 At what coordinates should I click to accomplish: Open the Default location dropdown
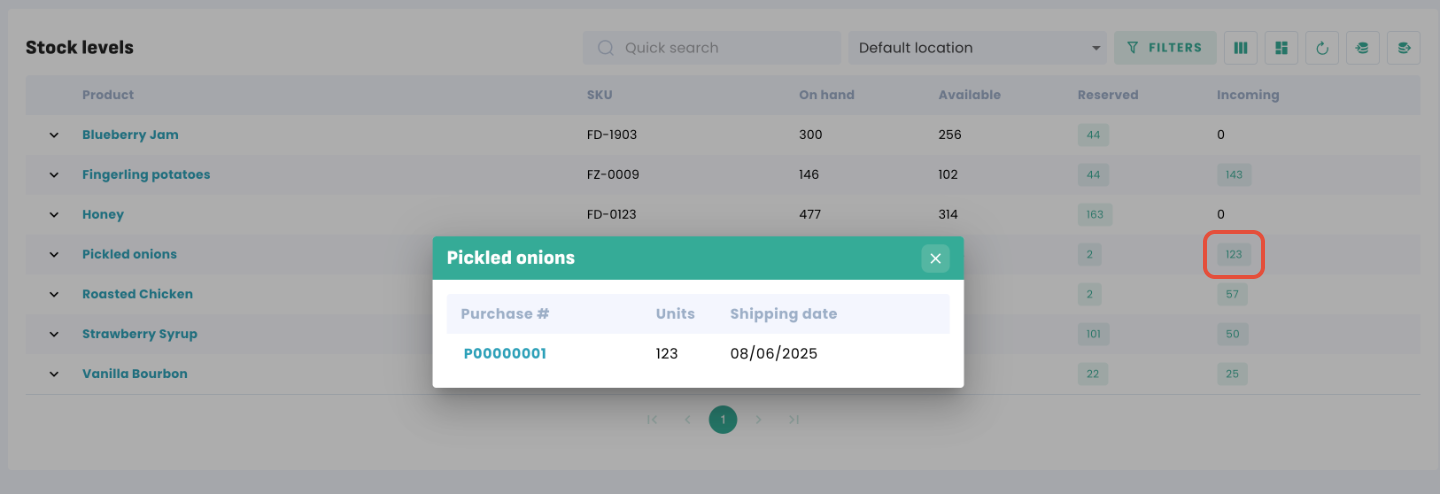point(976,47)
